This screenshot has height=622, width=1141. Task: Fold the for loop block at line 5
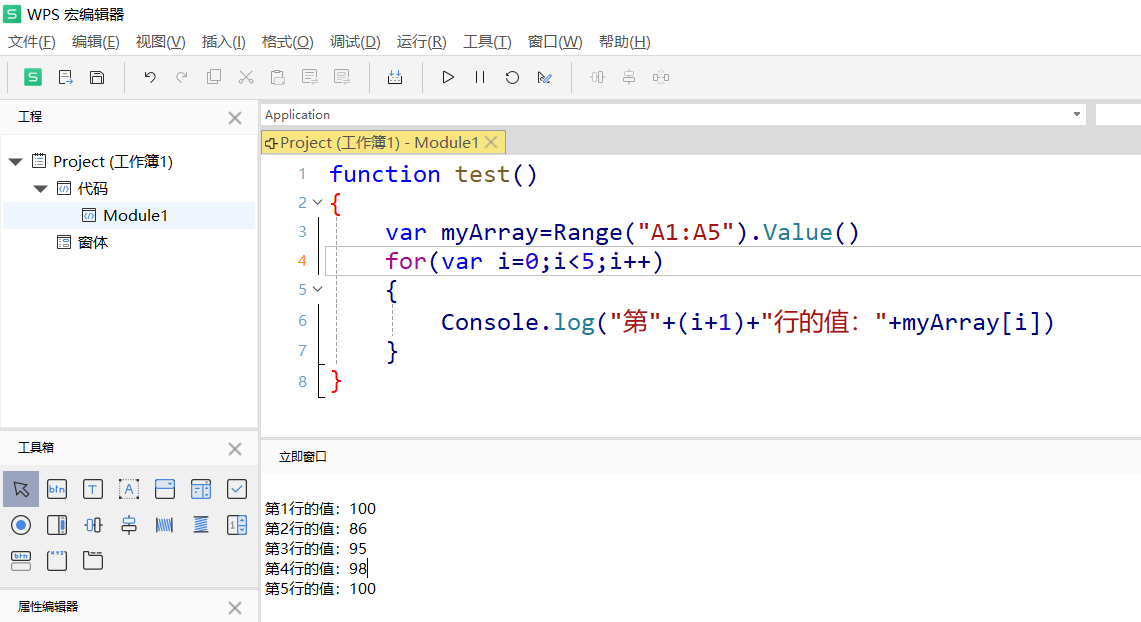(x=317, y=290)
